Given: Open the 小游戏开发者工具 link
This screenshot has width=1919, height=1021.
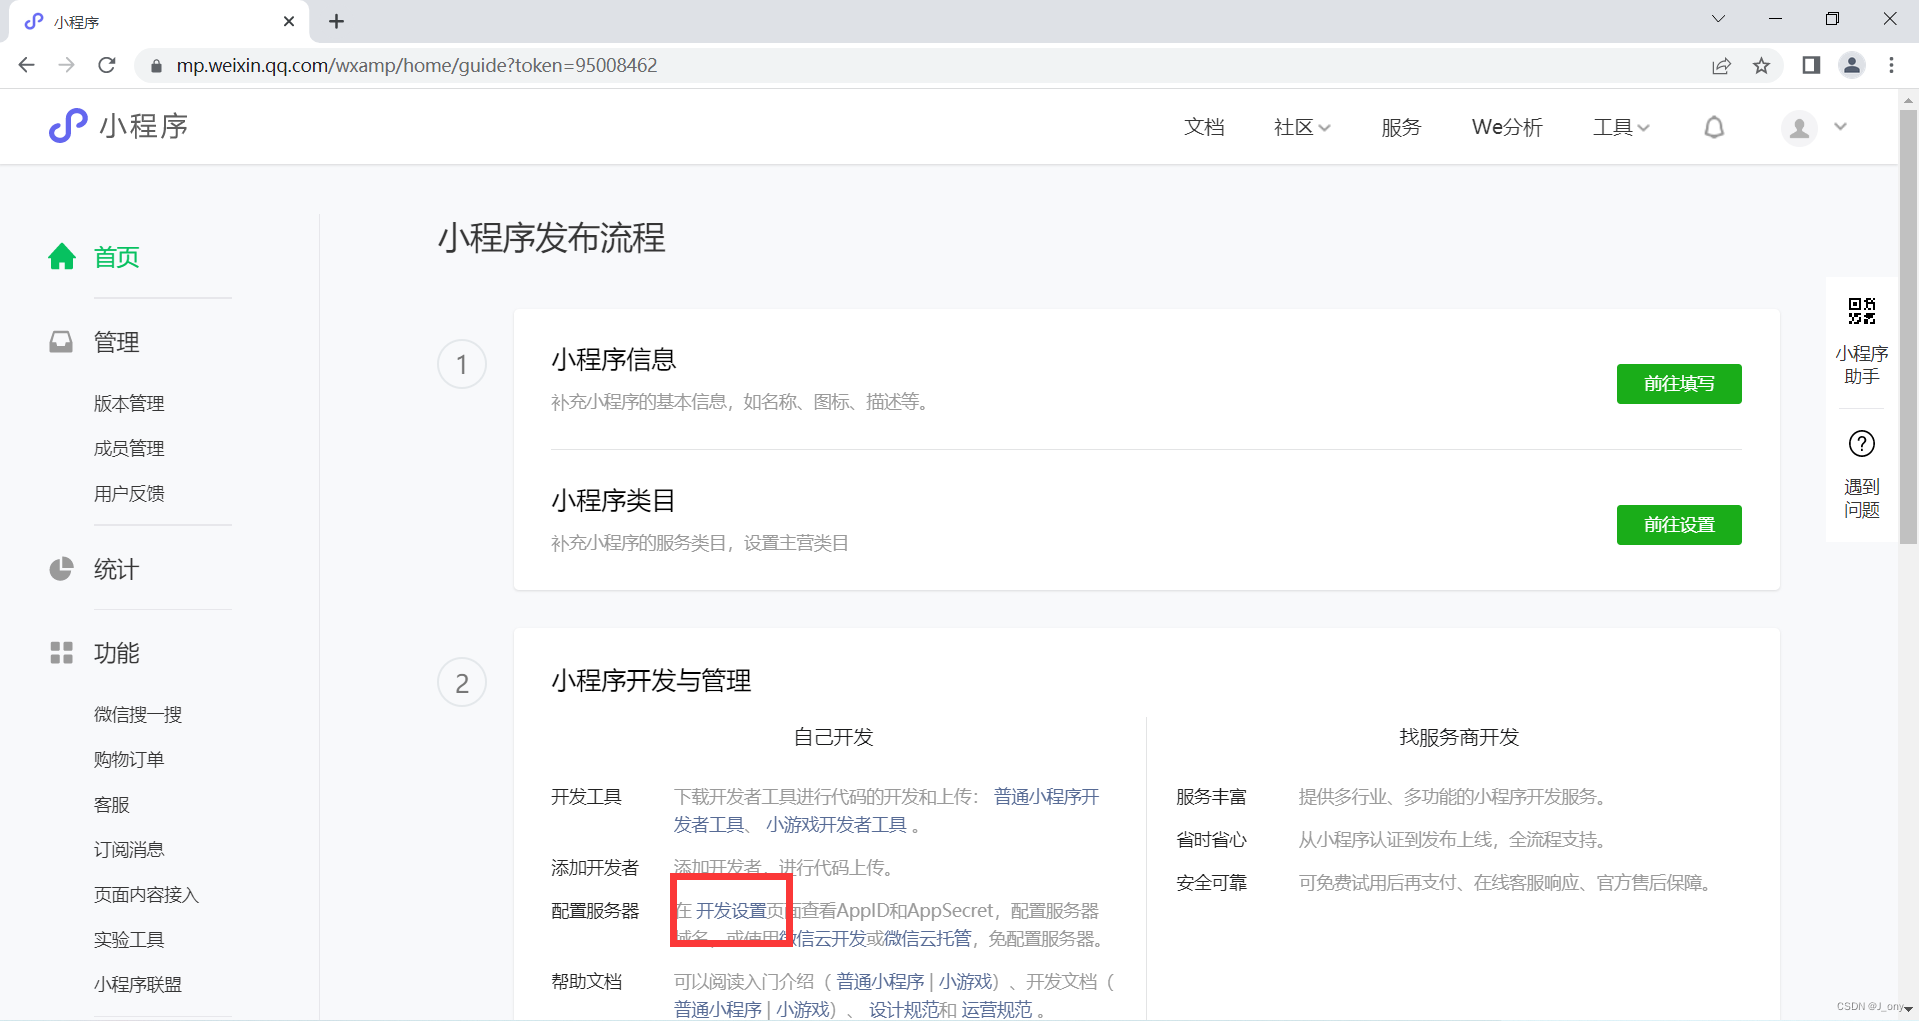Looking at the screenshot, I should tap(836, 825).
